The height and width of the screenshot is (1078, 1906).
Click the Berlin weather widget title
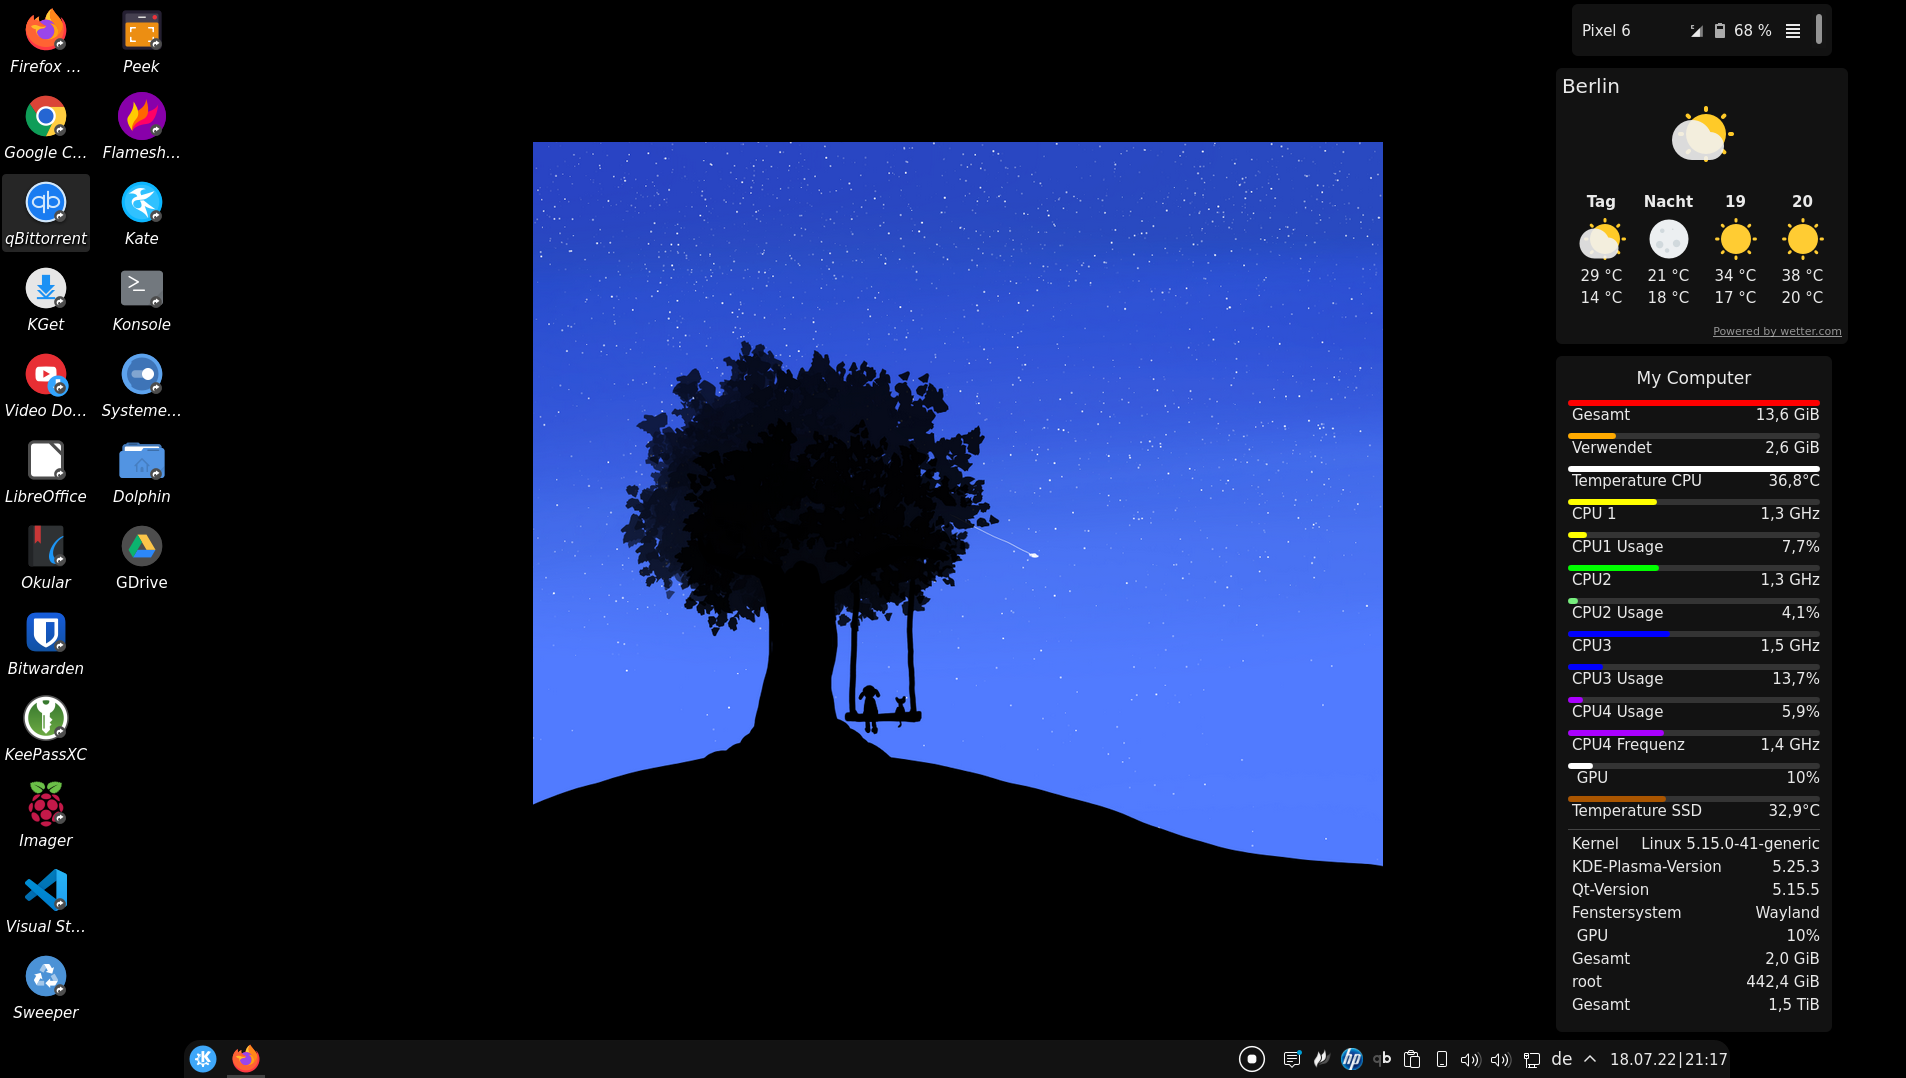(x=1590, y=86)
